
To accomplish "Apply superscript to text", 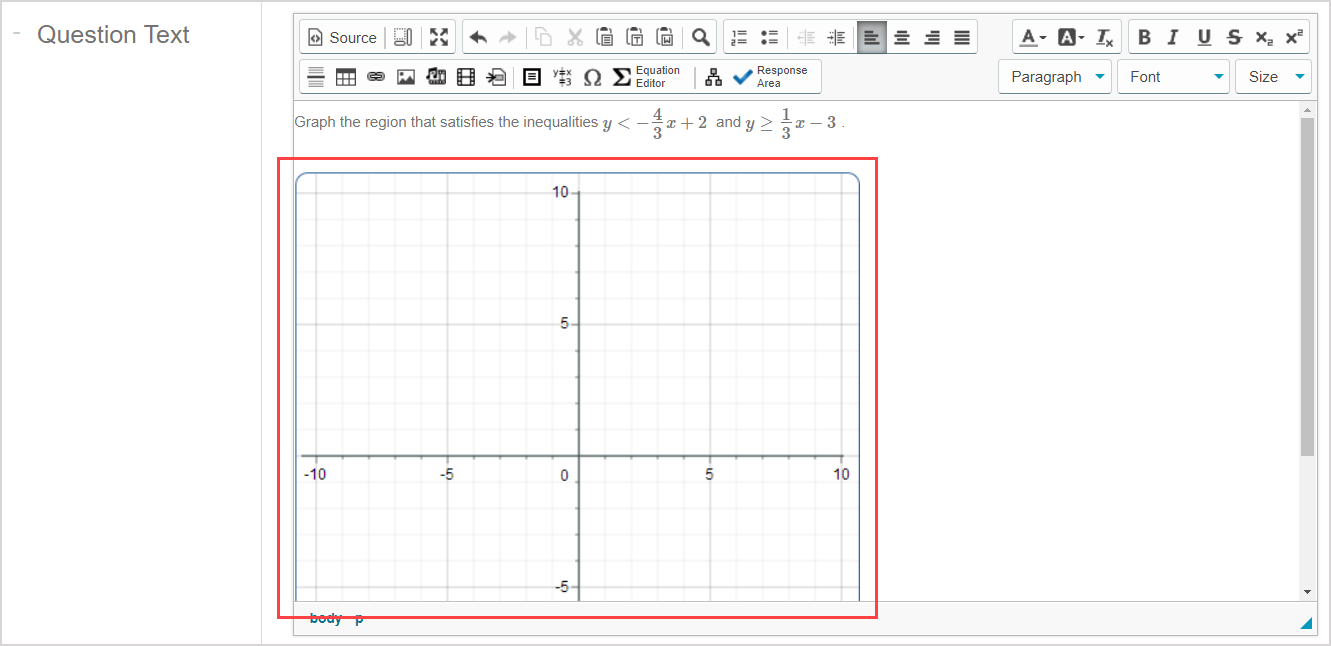I will [1294, 36].
